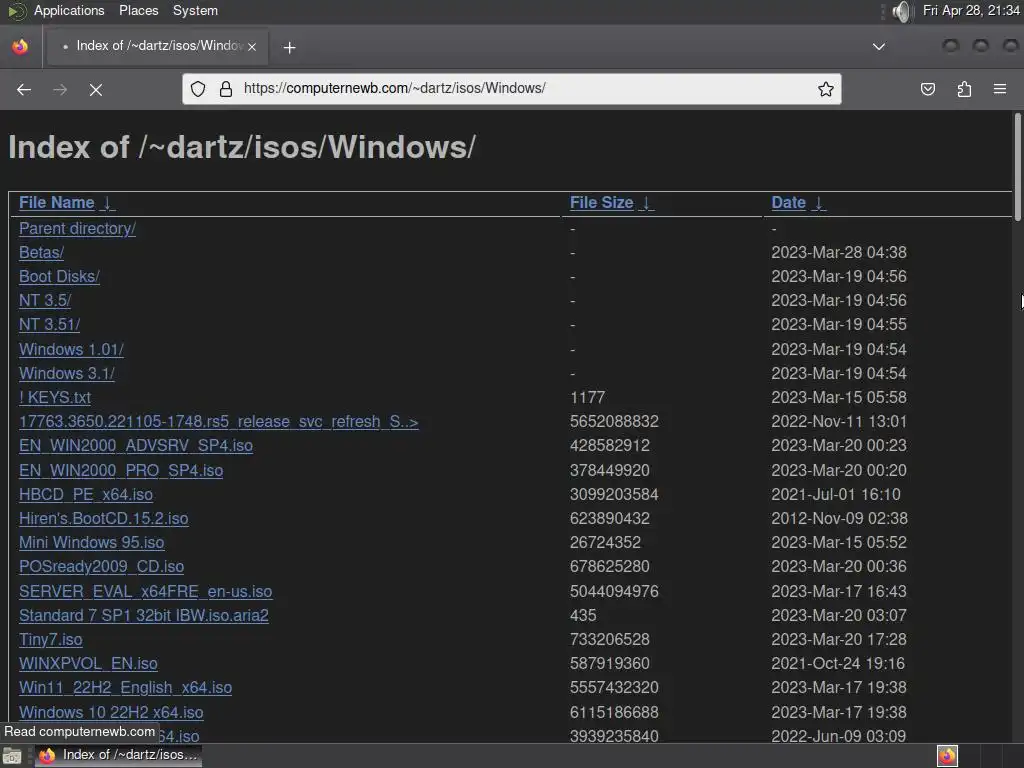Download Win11_22H2_English_x64.iso
The height and width of the screenshot is (768, 1024).
point(125,688)
